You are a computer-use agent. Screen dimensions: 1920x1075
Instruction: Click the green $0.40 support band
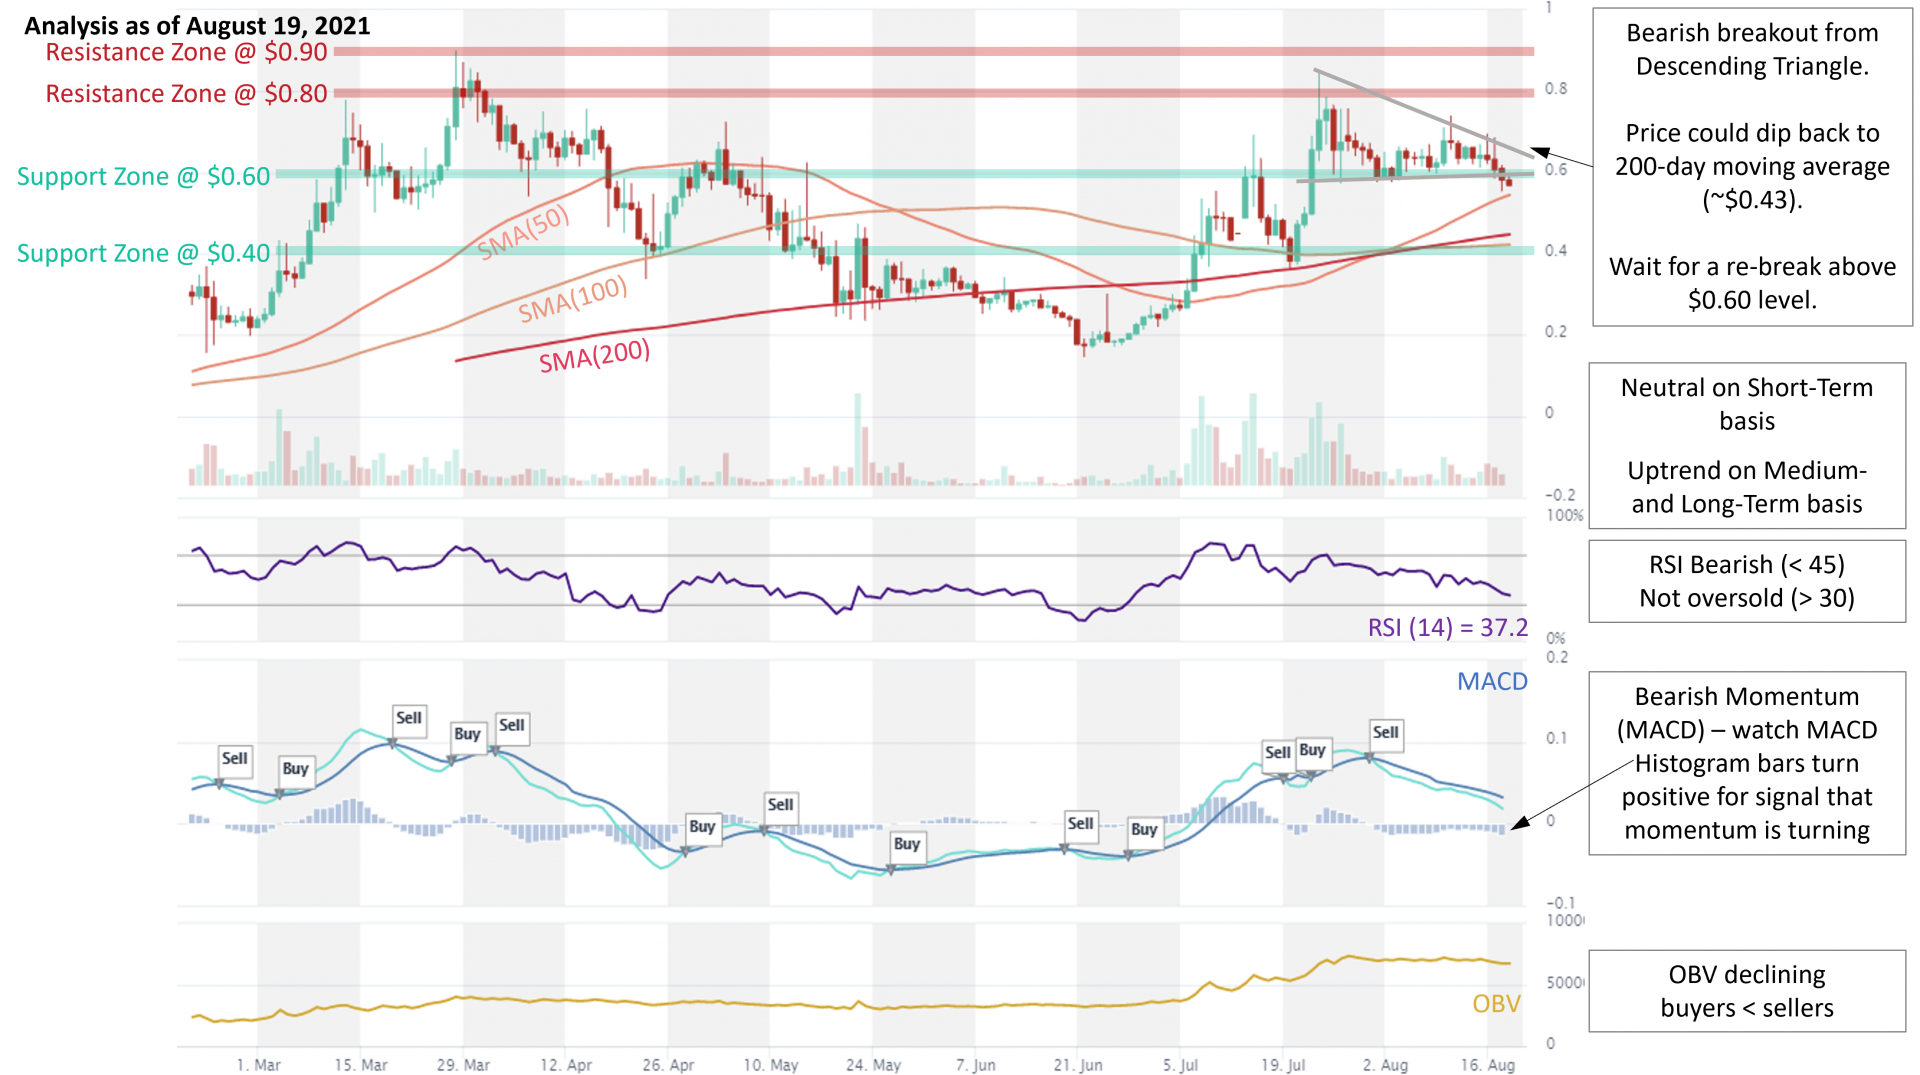click(905, 251)
